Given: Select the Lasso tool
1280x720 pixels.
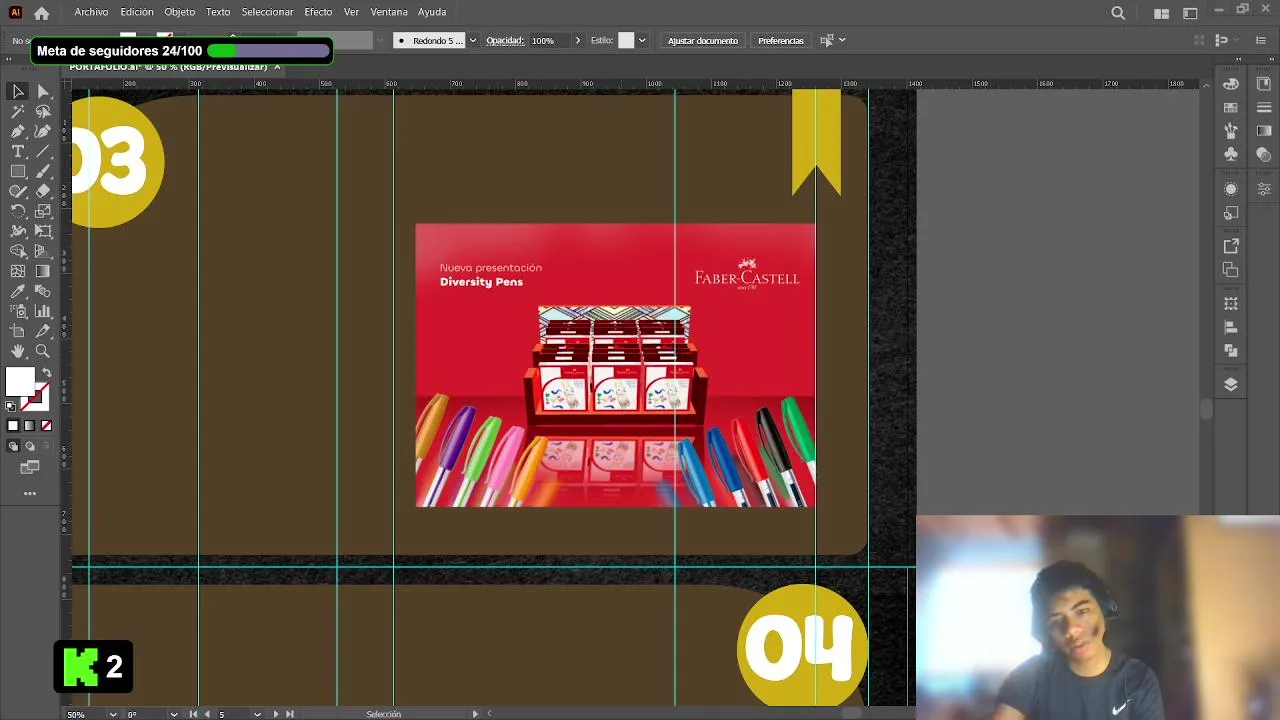Looking at the screenshot, I should (43, 111).
